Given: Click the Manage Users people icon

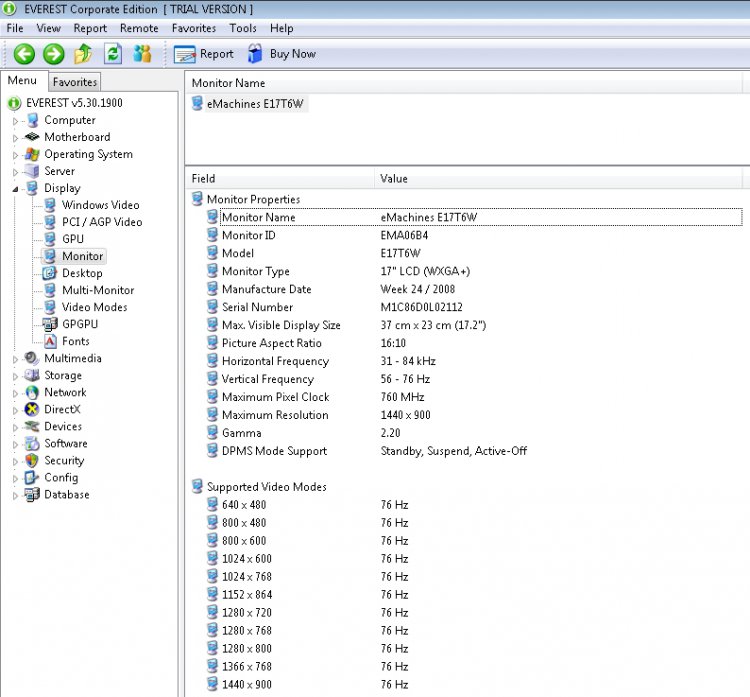Looking at the screenshot, I should tap(142, 54).
